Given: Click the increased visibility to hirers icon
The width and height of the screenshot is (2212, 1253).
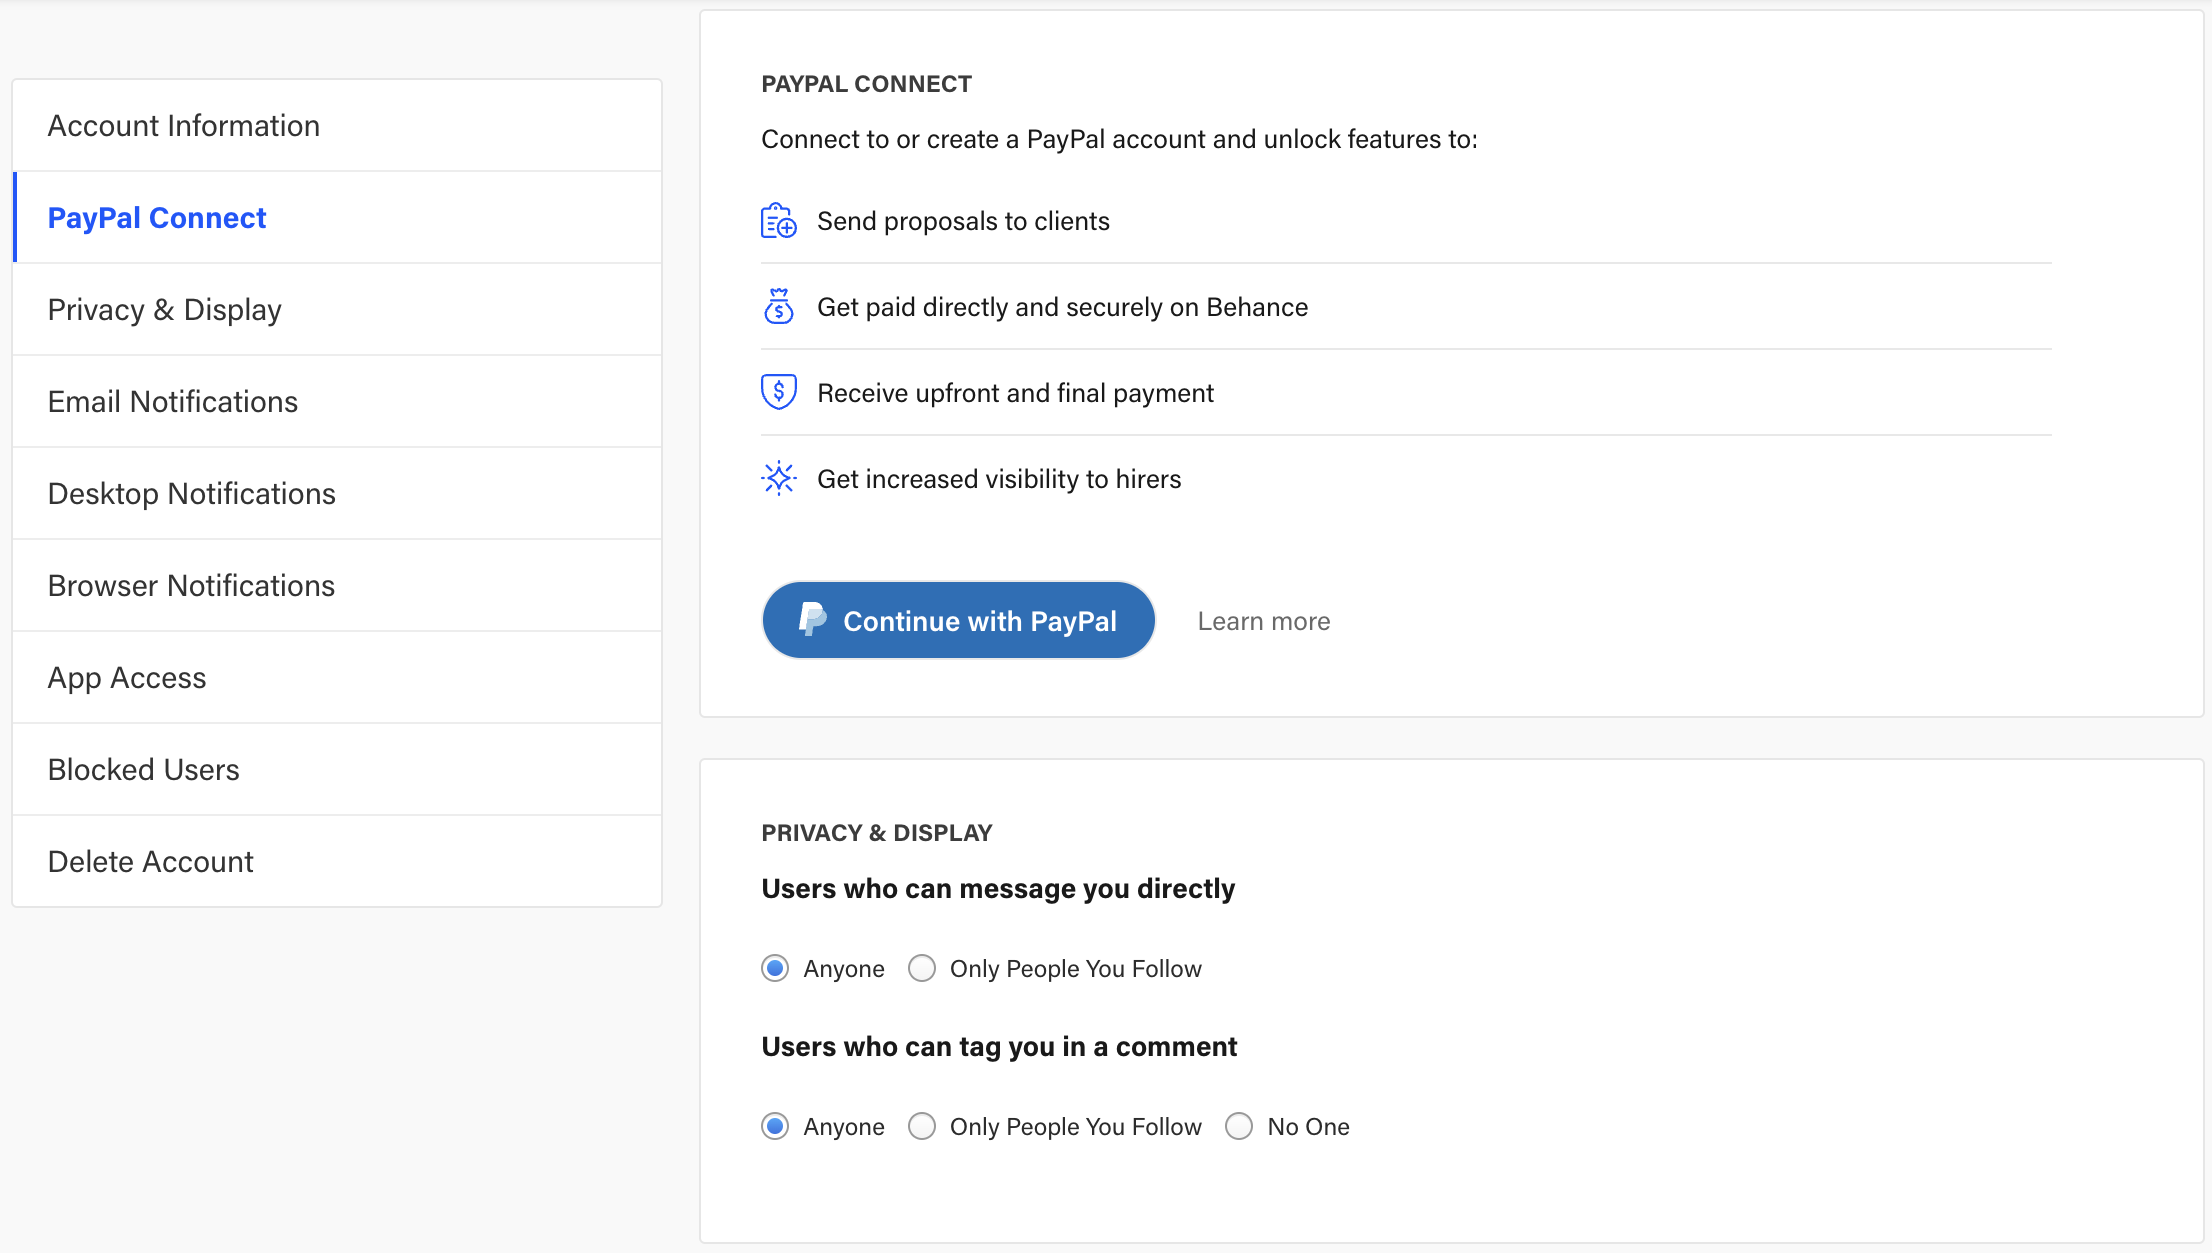Looking at the screenshot, I should click(779, 478).
